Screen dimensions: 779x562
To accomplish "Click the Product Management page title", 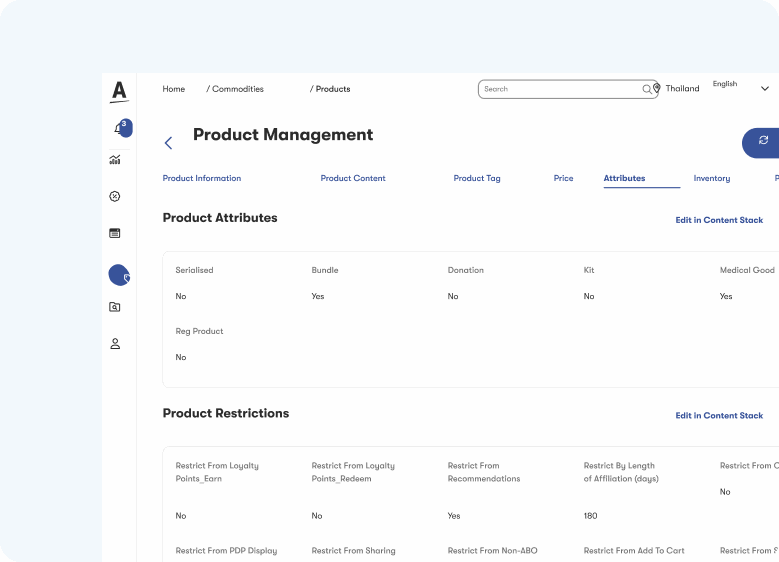I will (283, 135).
